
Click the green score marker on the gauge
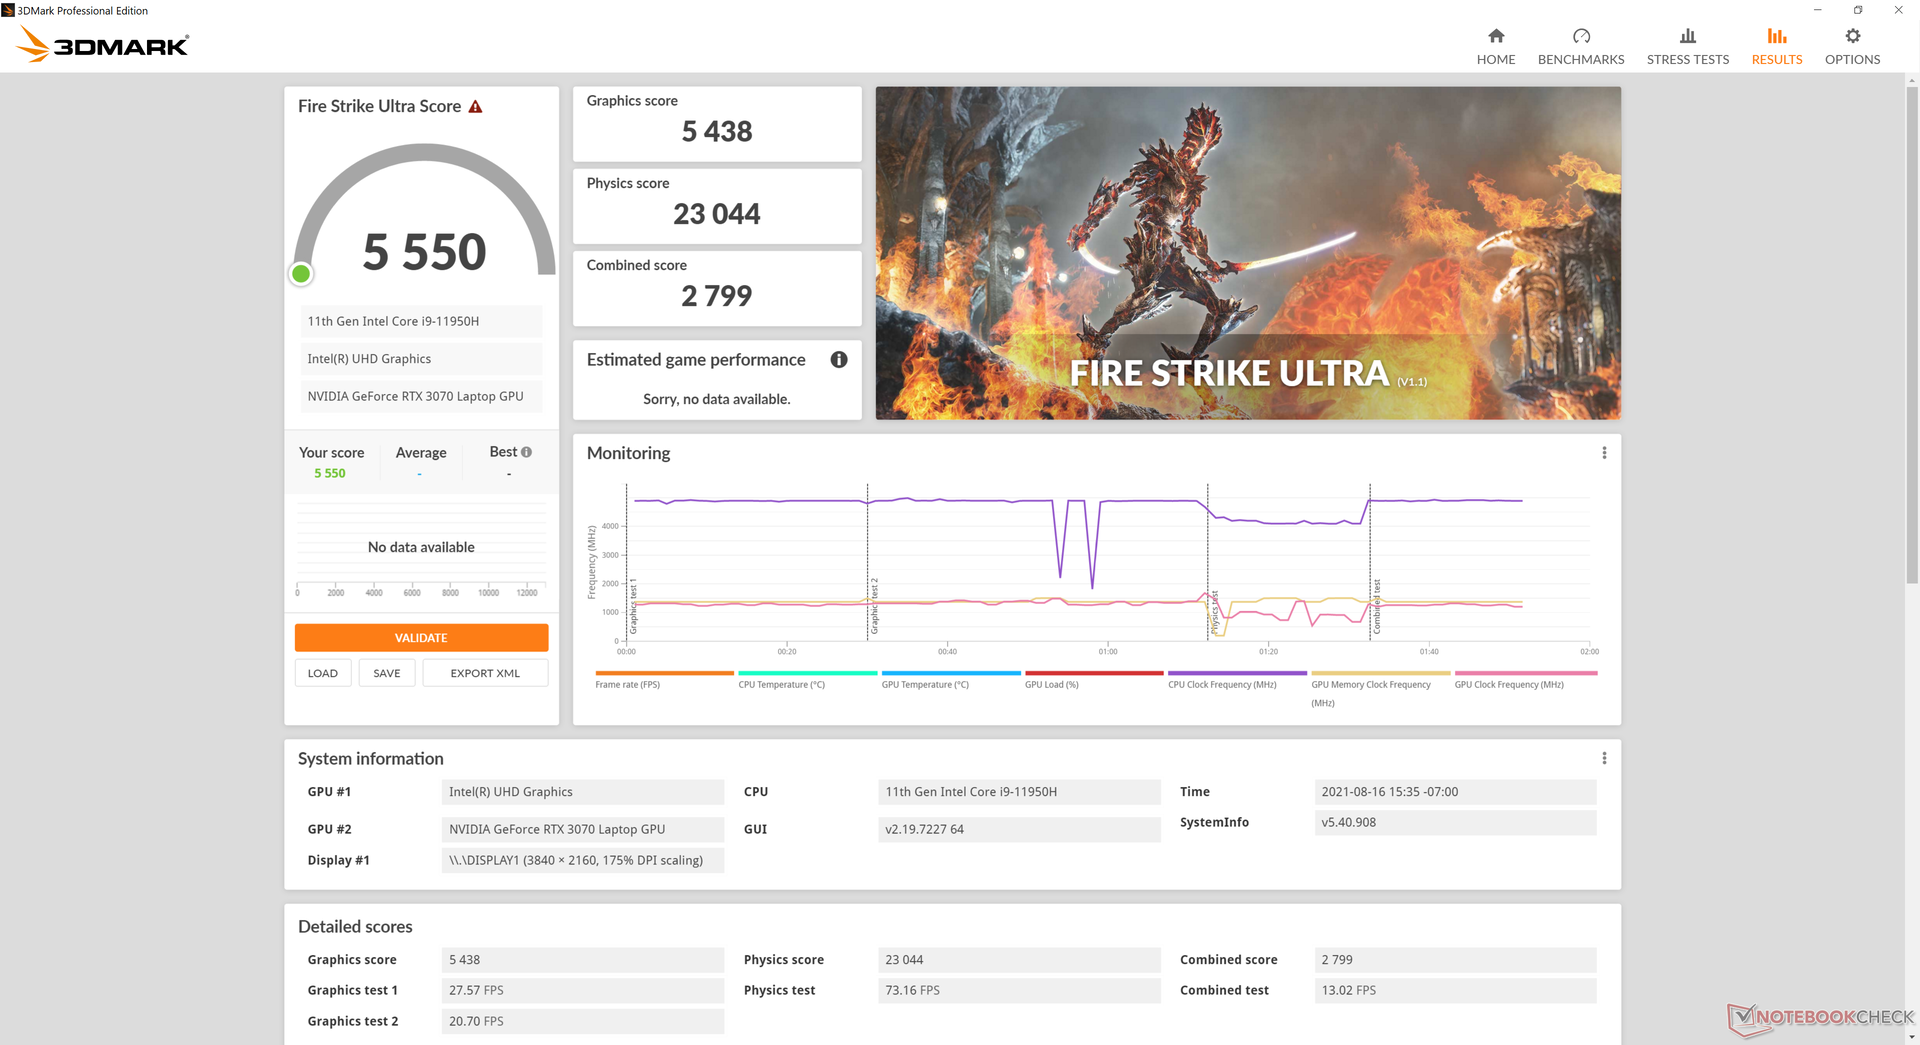click(300, 274)
